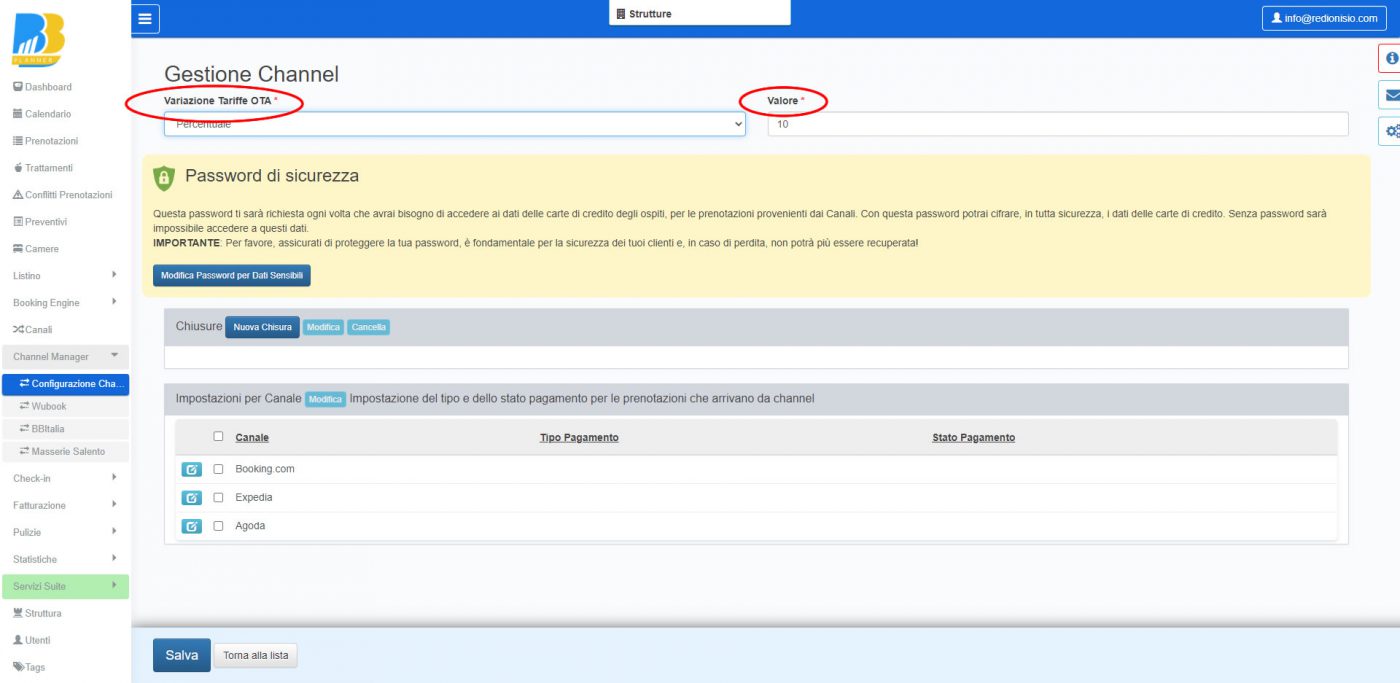Click the Trattamenti apple icon

pyautogui.click(x=18, y=168)
